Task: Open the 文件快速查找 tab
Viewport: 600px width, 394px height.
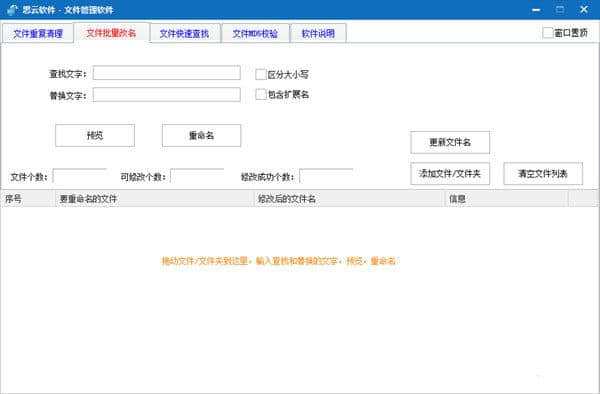Action: pyautogui.click(x=184, y=34)
